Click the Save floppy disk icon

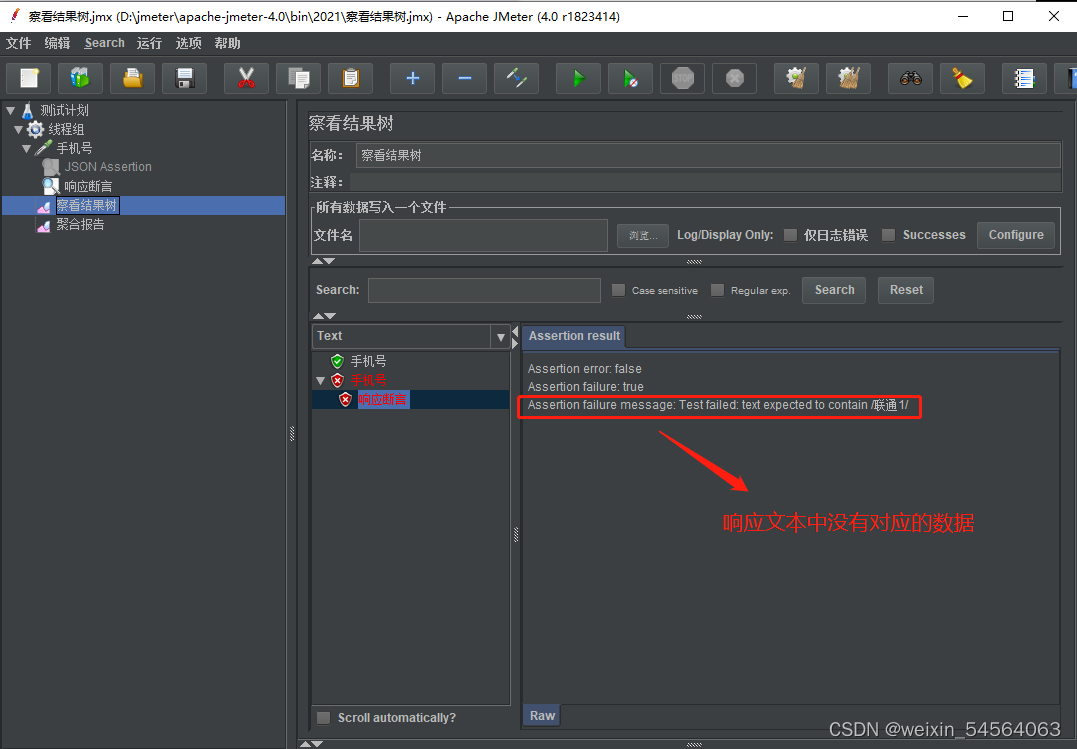[x=185, y=78]
